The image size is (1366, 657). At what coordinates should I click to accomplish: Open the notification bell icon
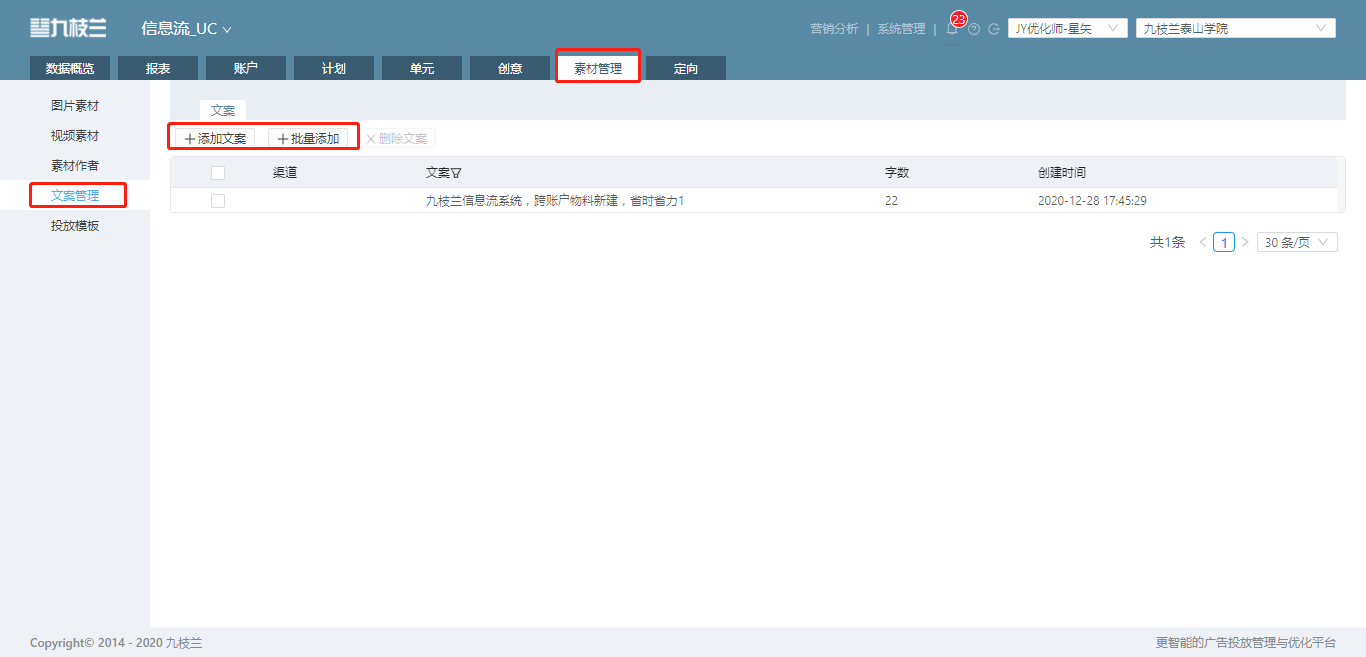(x=952, y=29)
